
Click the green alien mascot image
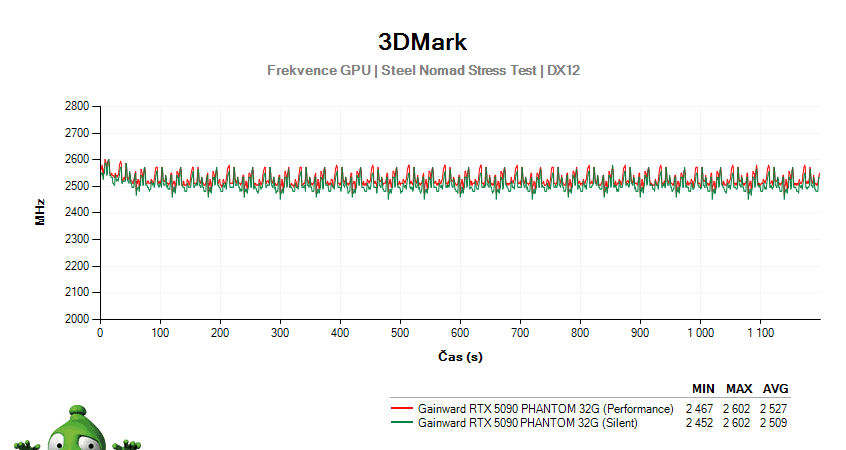(x=77, y=428)
